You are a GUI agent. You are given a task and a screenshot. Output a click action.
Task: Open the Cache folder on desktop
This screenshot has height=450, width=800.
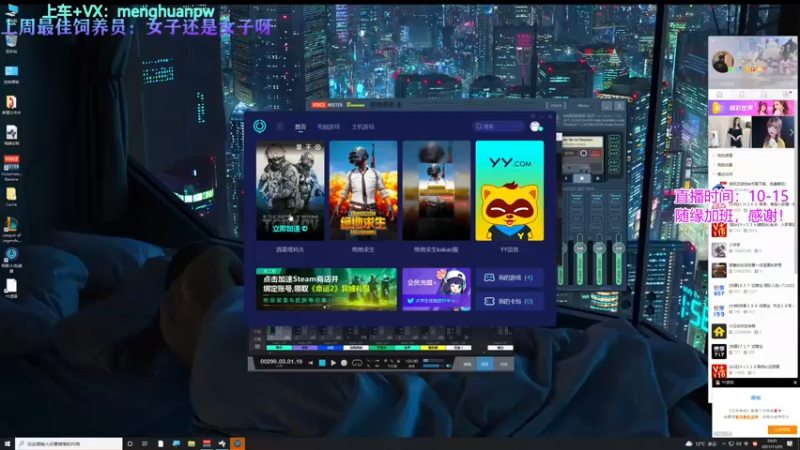(11, 196)
